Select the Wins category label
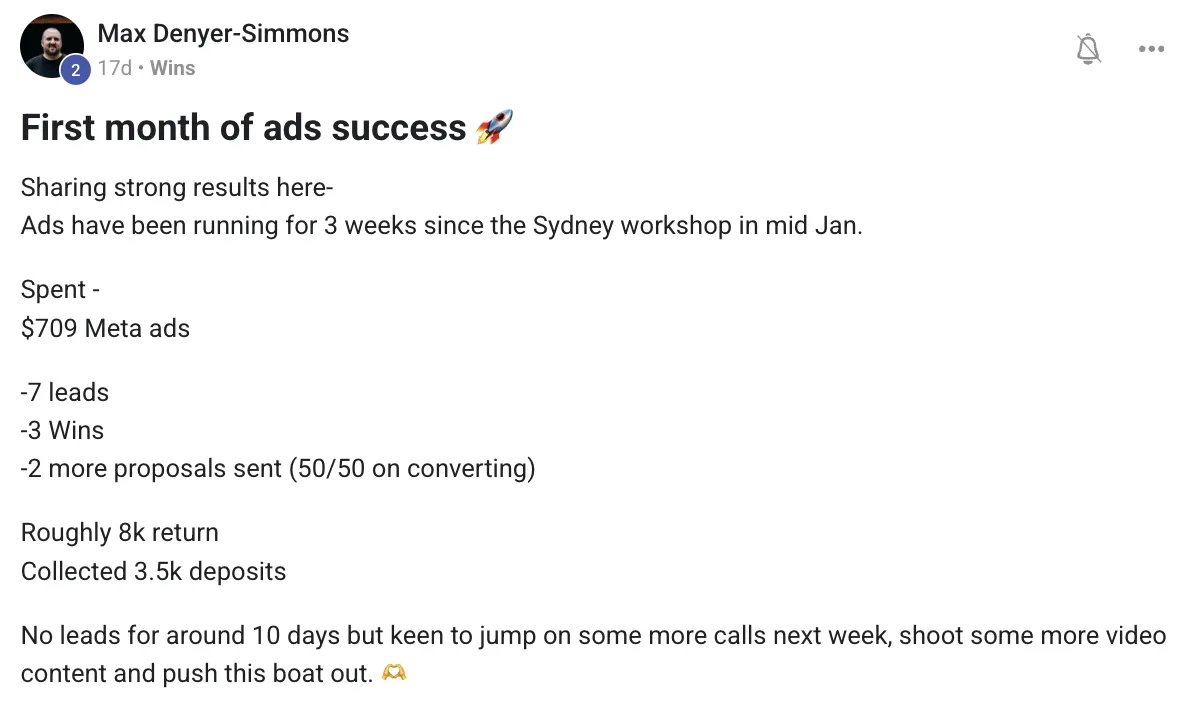Image resolution: width=1192 pixels, height=718 pixels. [172, 68]
